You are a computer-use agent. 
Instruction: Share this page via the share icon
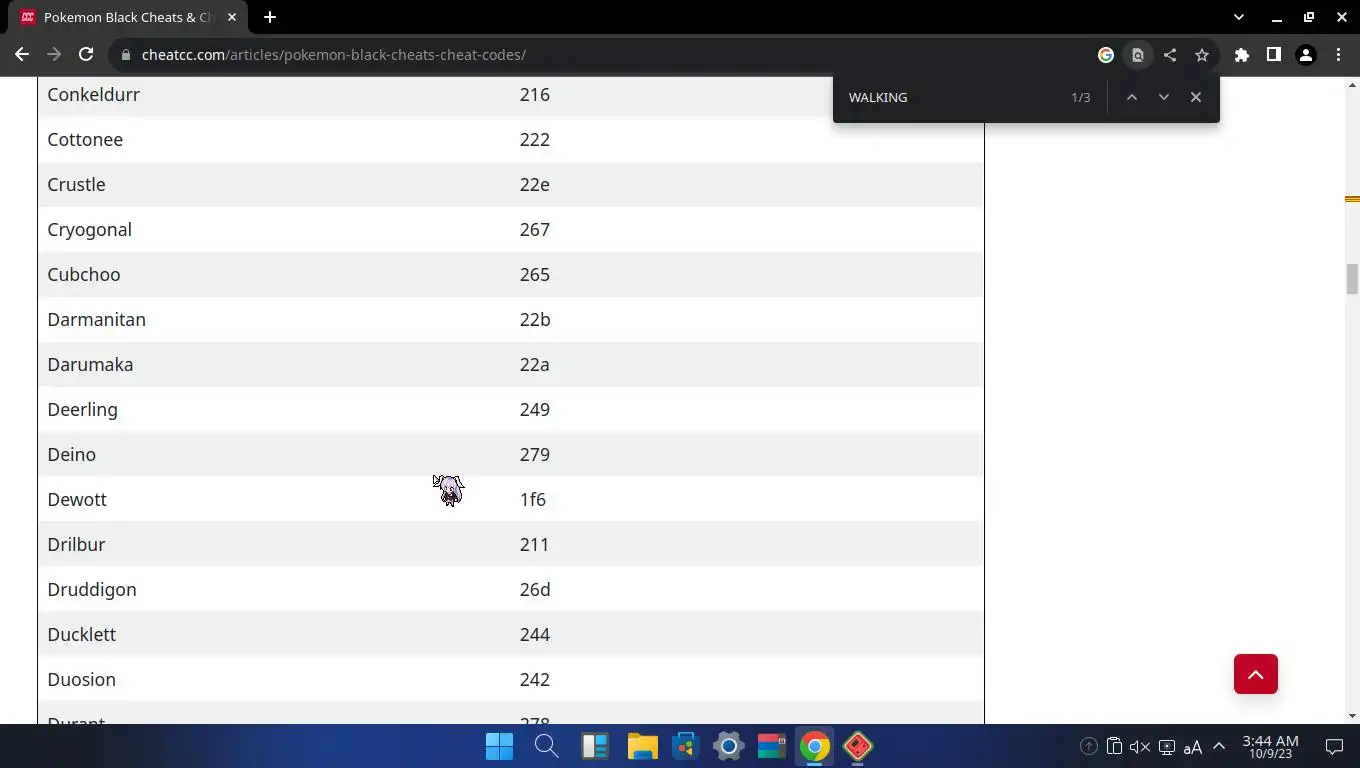1170,55
